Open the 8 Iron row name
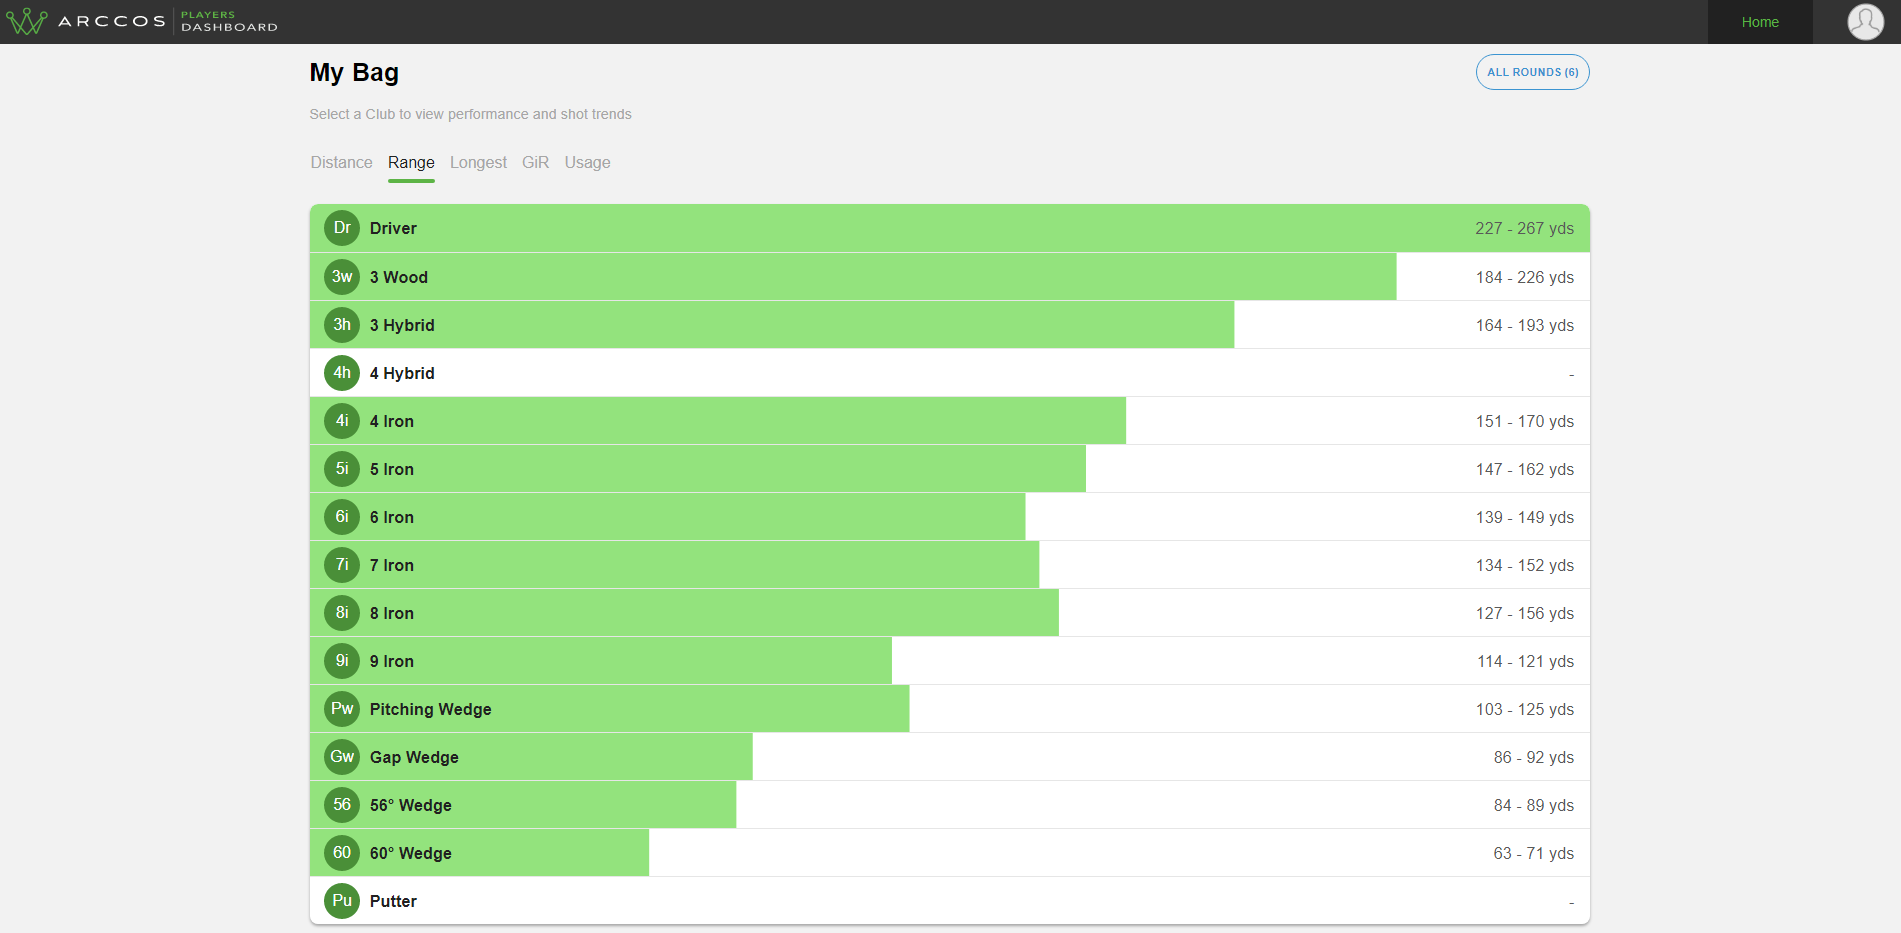Screen dimensions: 1901x933 (x=392, y=613)
